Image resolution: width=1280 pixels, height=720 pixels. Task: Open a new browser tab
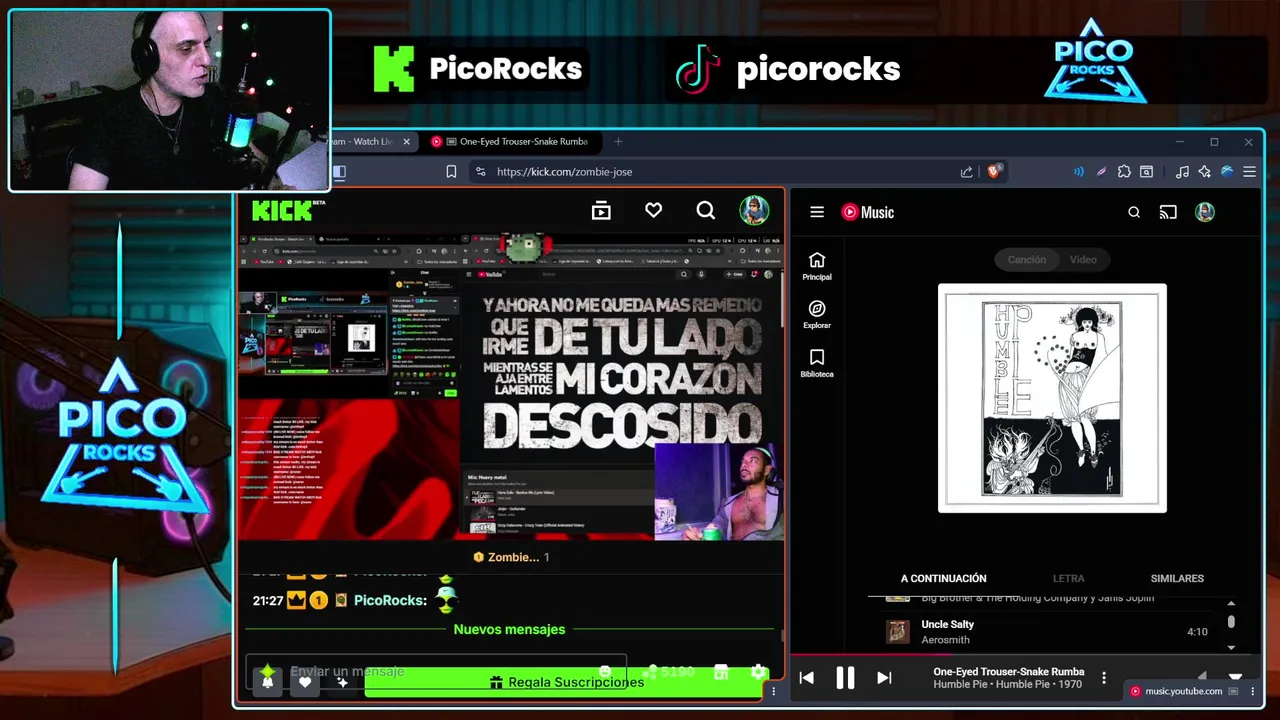coord(617,142)
